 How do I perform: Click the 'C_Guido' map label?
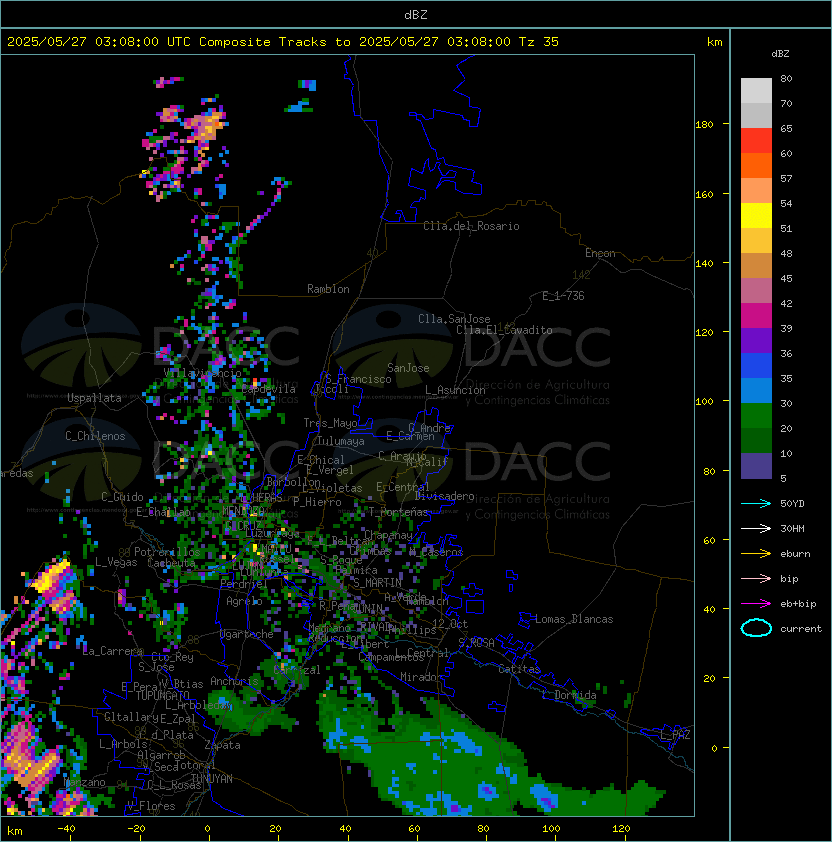pyautogui.click(x=122, y=497)
